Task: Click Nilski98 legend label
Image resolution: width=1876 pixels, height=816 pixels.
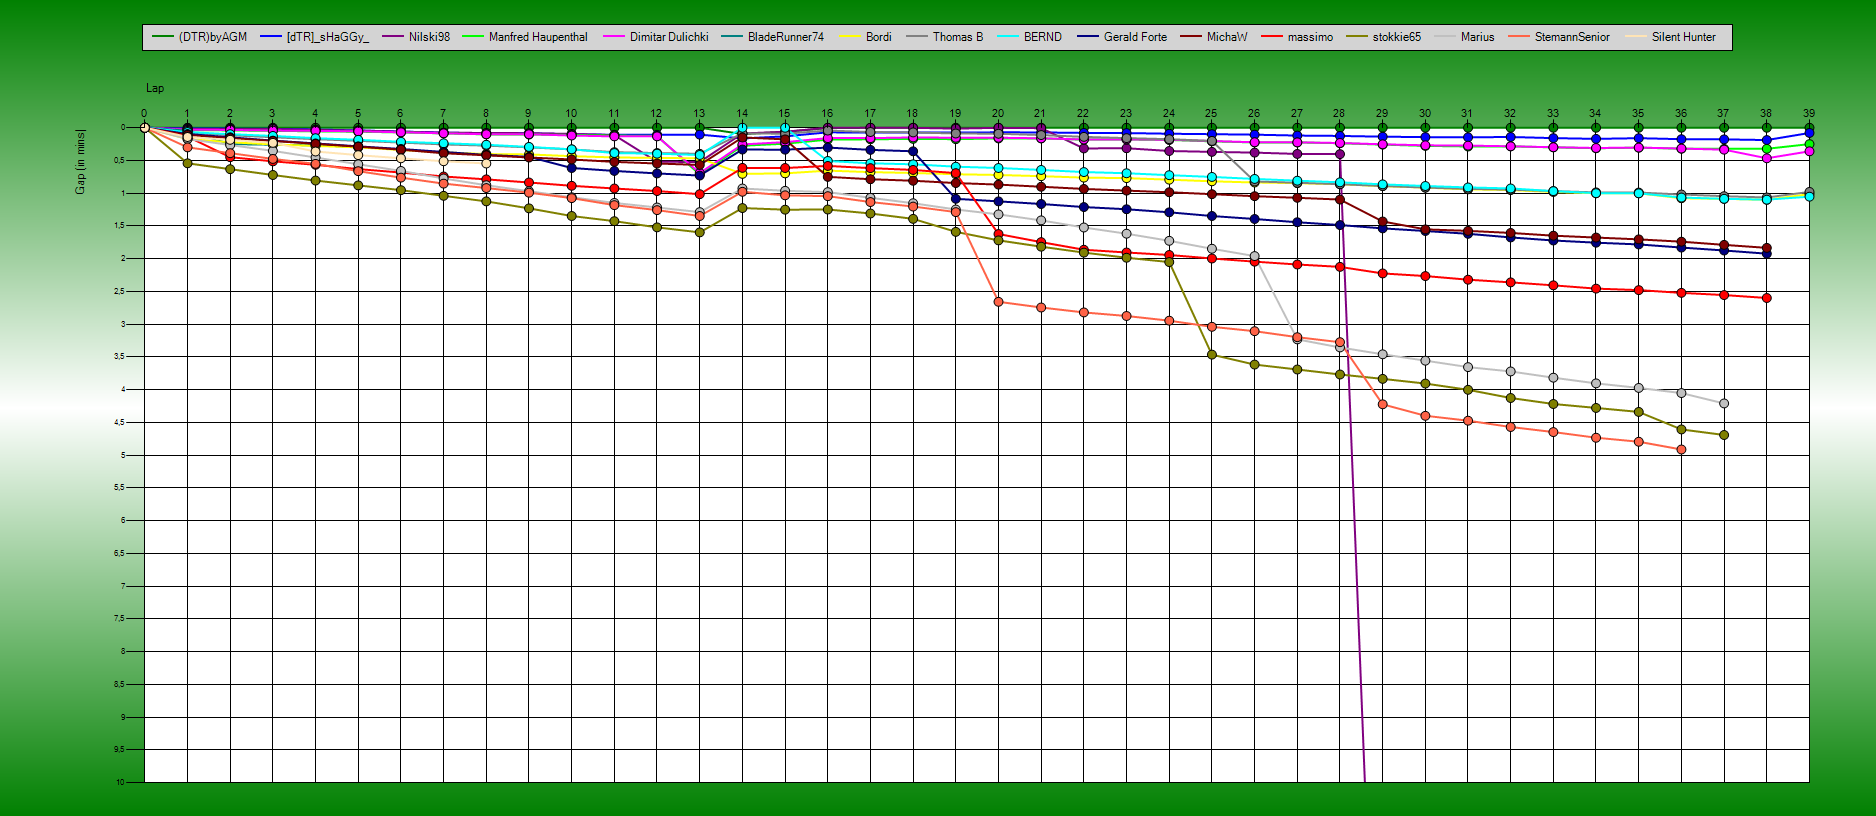Action: click(429, 37)
